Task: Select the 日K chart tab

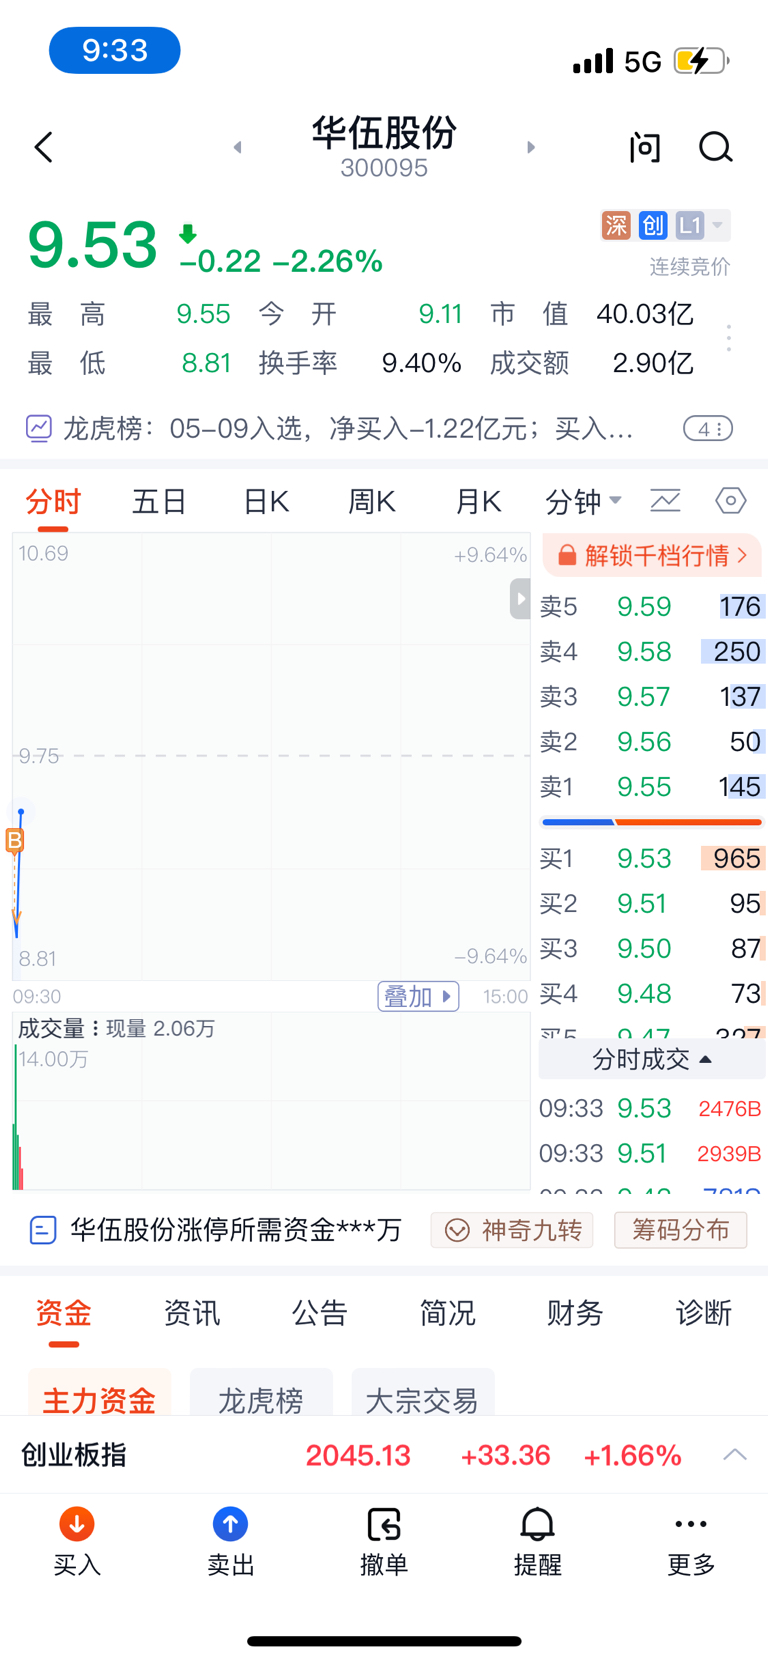Action: [266, 501]
